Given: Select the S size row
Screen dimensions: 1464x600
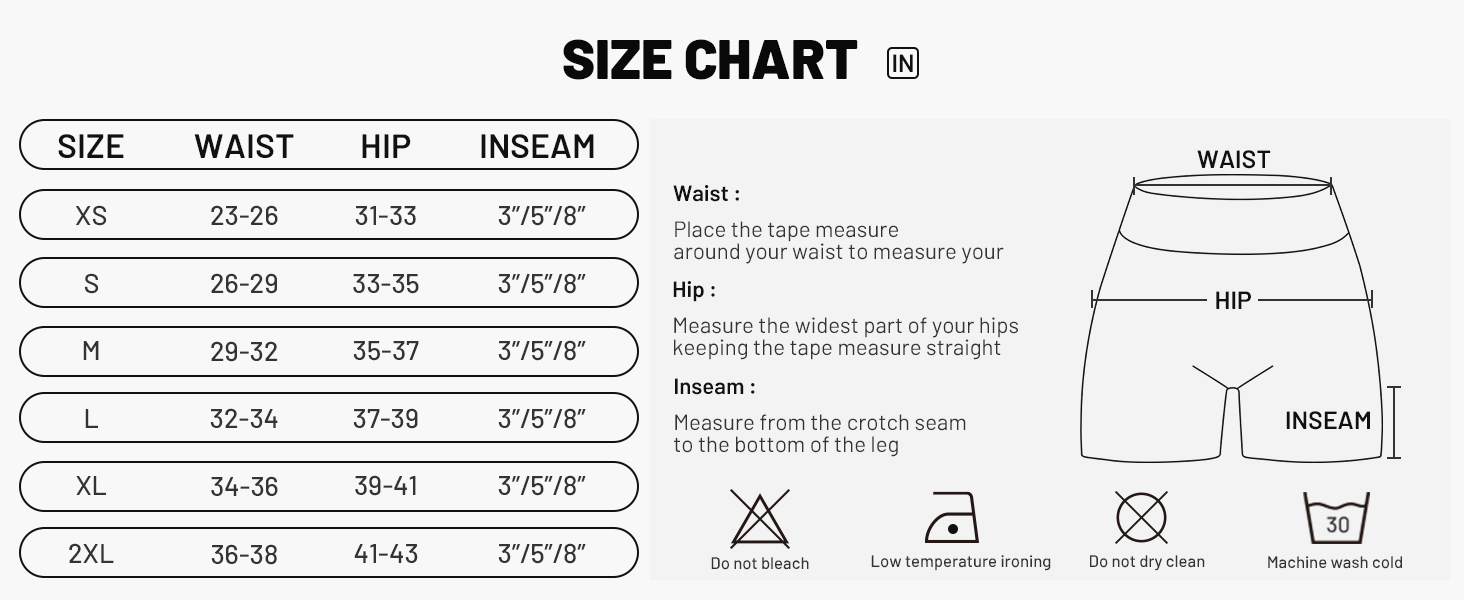Looking at the screenshot, I should 328,283.
